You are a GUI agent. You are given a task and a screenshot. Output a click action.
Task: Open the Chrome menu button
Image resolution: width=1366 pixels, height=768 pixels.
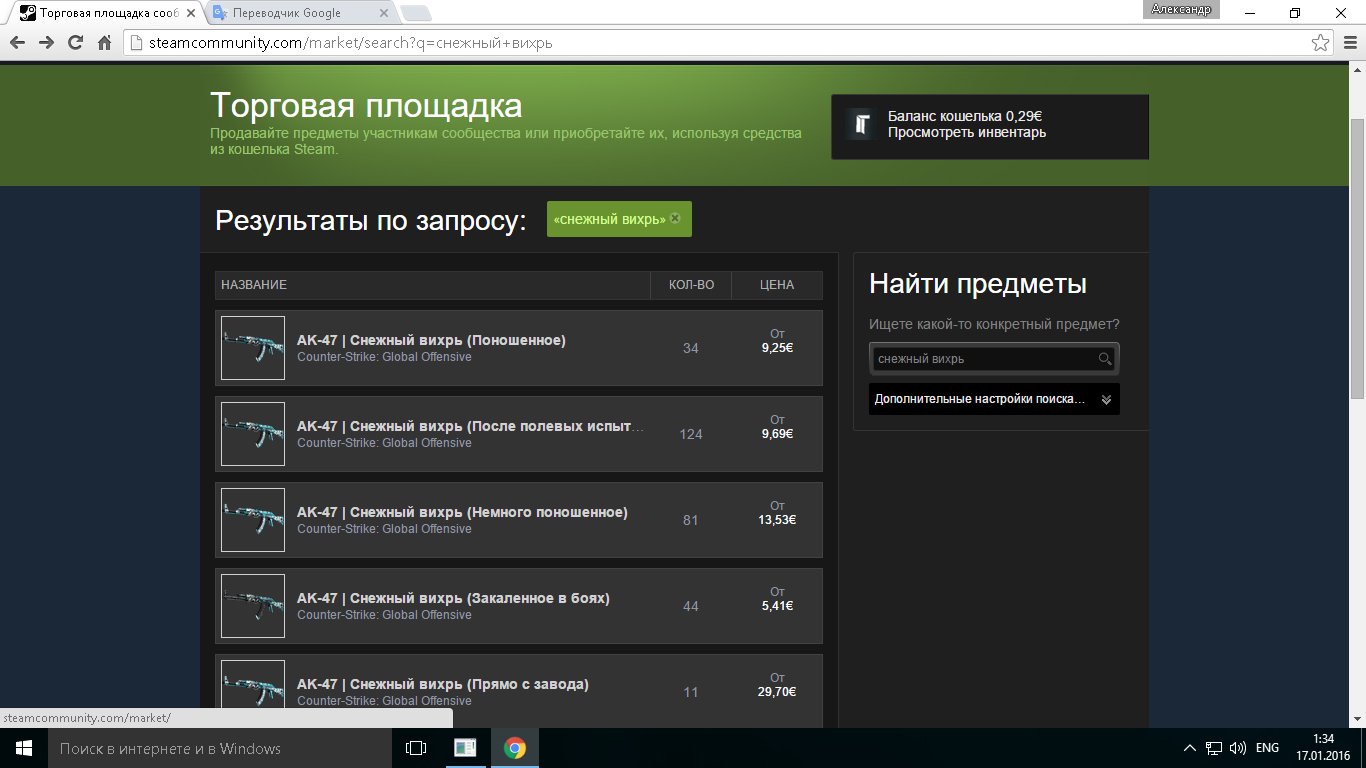(x=1349, y=43)
